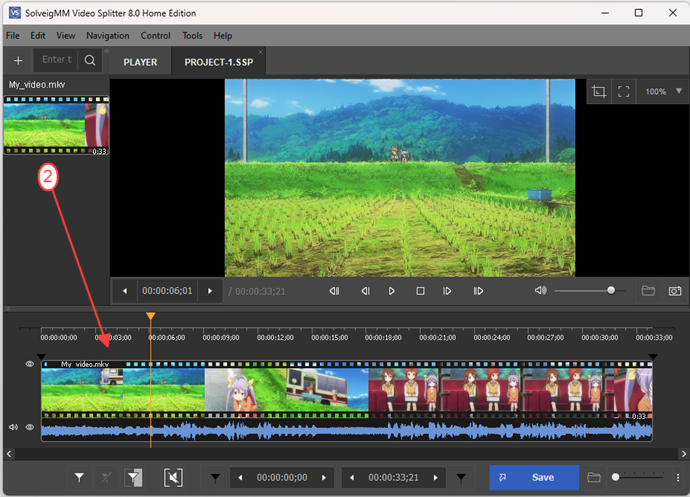Increase end time 00:00:33;21 with right arrow
Viewport: 690px width, 497px height.
[x=436, y=478]
